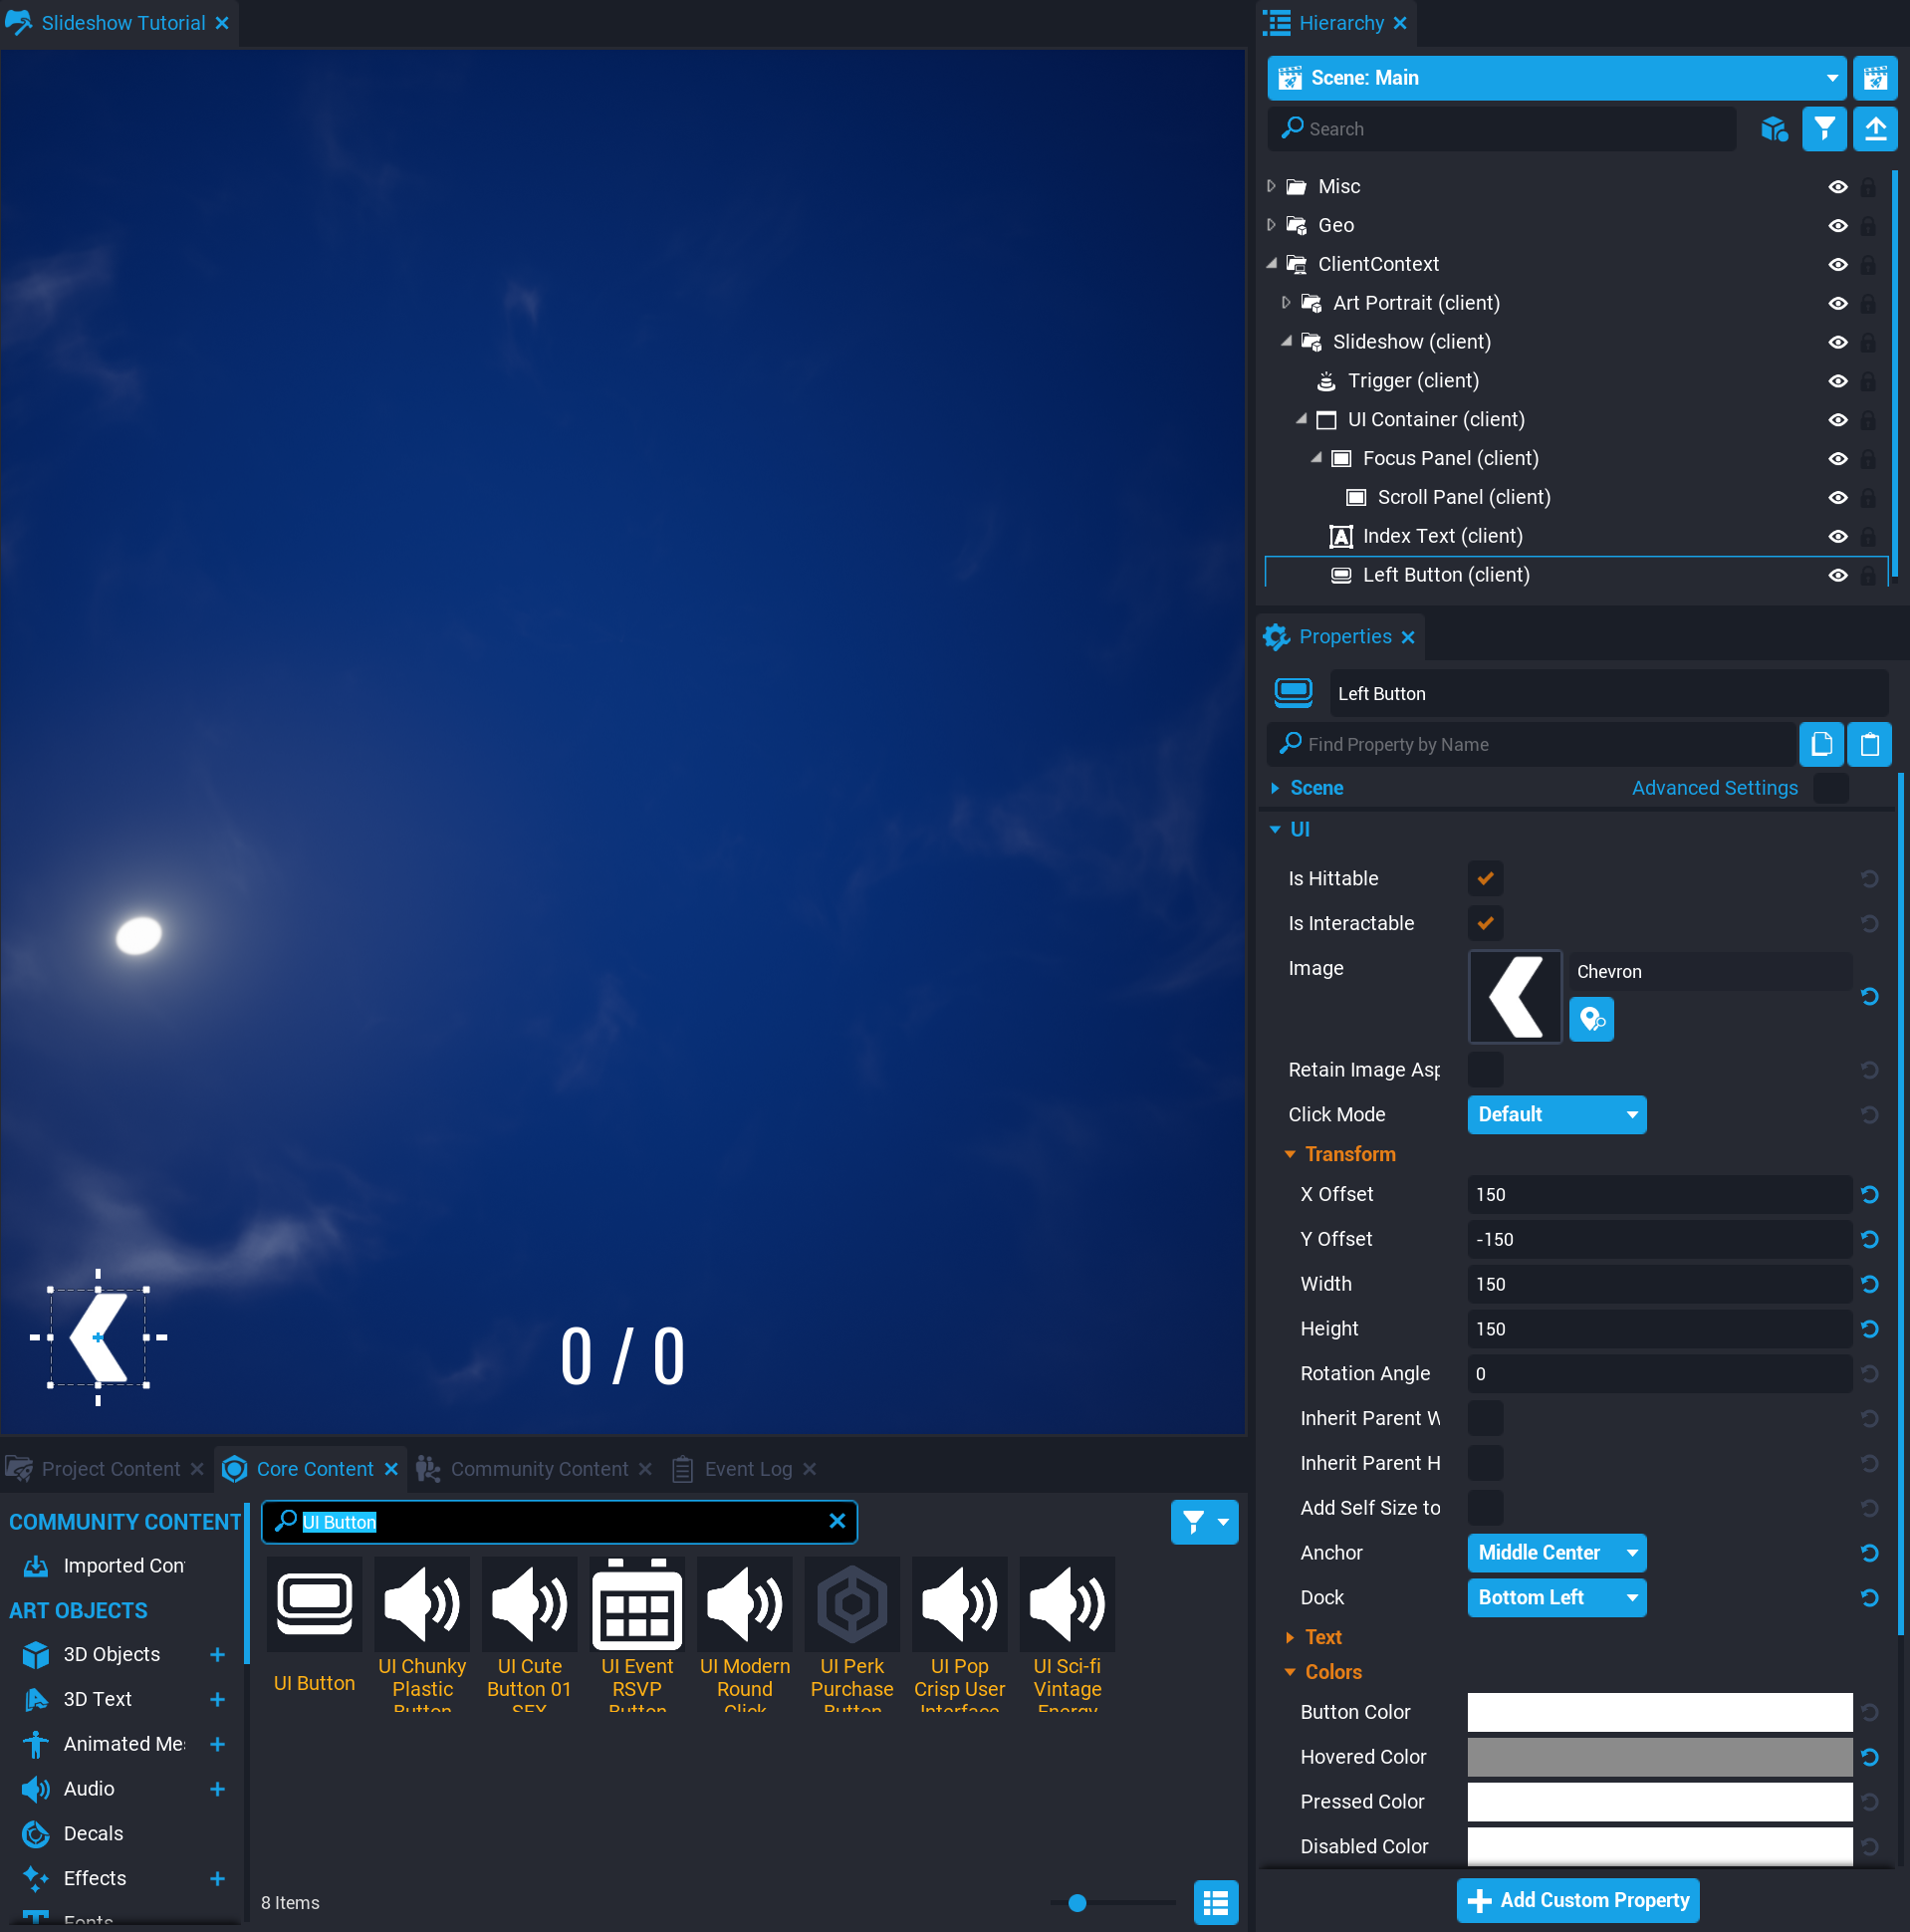
Task: Copy properties using the copy icon
Action: pyautogui.click(x=1820, y=744)
